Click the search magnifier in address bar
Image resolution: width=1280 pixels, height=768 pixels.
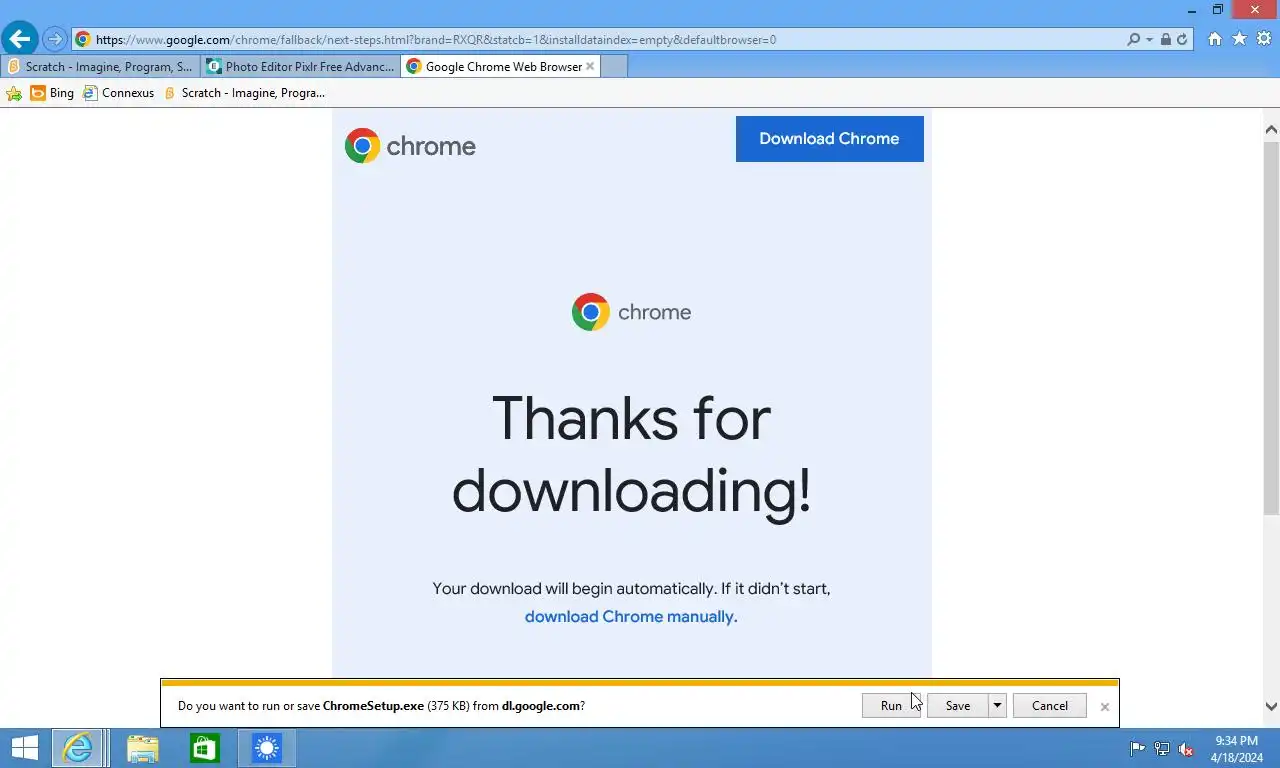1133,40
